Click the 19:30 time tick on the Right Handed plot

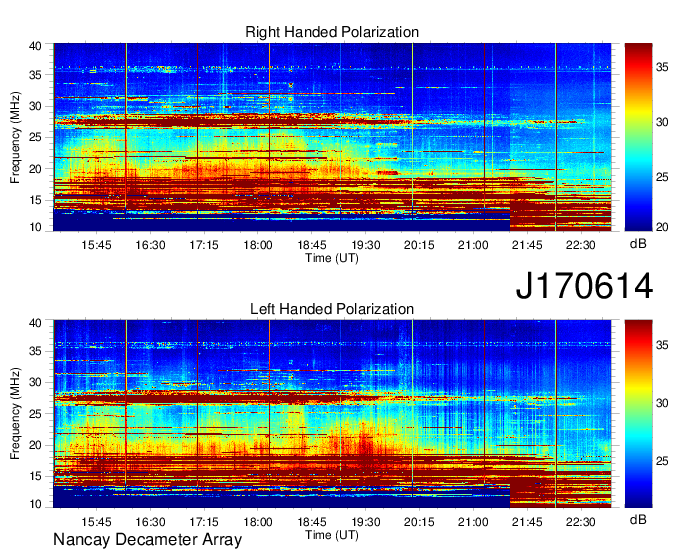(x=365, y=245)
